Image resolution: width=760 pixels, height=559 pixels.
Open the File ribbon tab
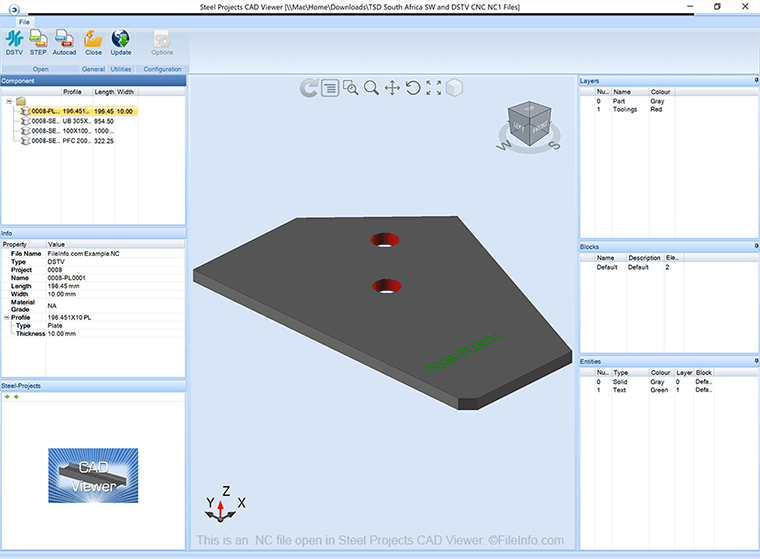click(24, 22)
